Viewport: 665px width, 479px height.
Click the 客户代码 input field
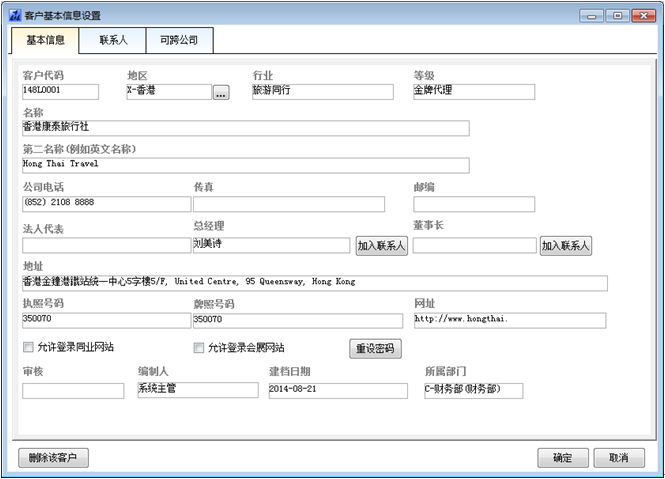(60, 92)
